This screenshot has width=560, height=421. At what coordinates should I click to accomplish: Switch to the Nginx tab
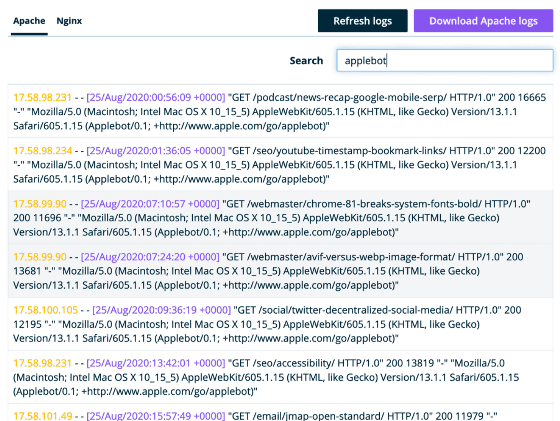69,21
